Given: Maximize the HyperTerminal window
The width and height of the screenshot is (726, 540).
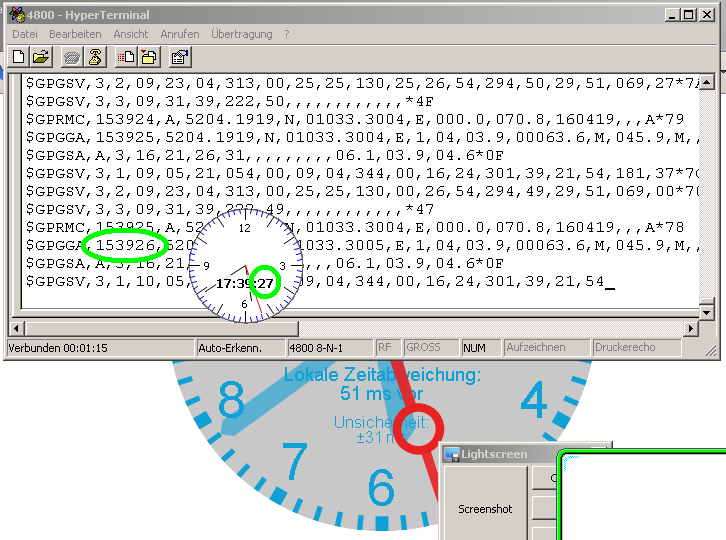Looking at the screenshot, I should pos(688,15).
